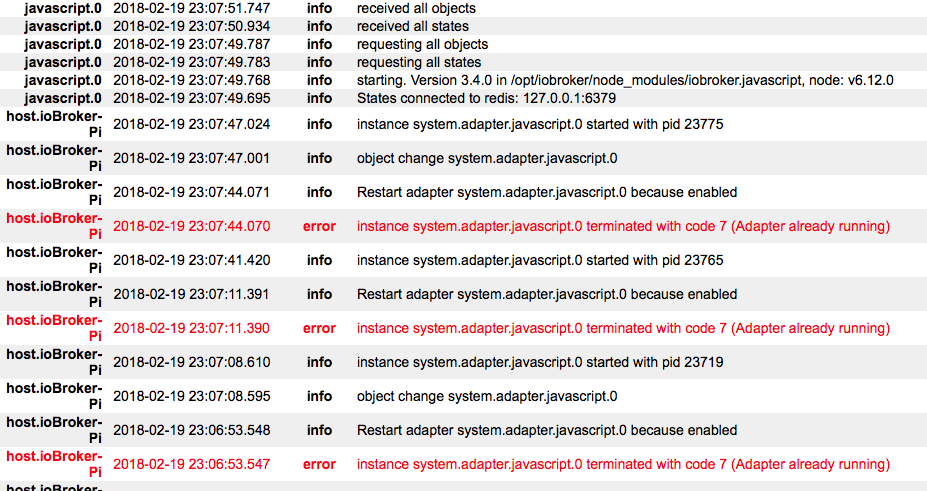Select the 'received all objects' log message

(416, 8)
